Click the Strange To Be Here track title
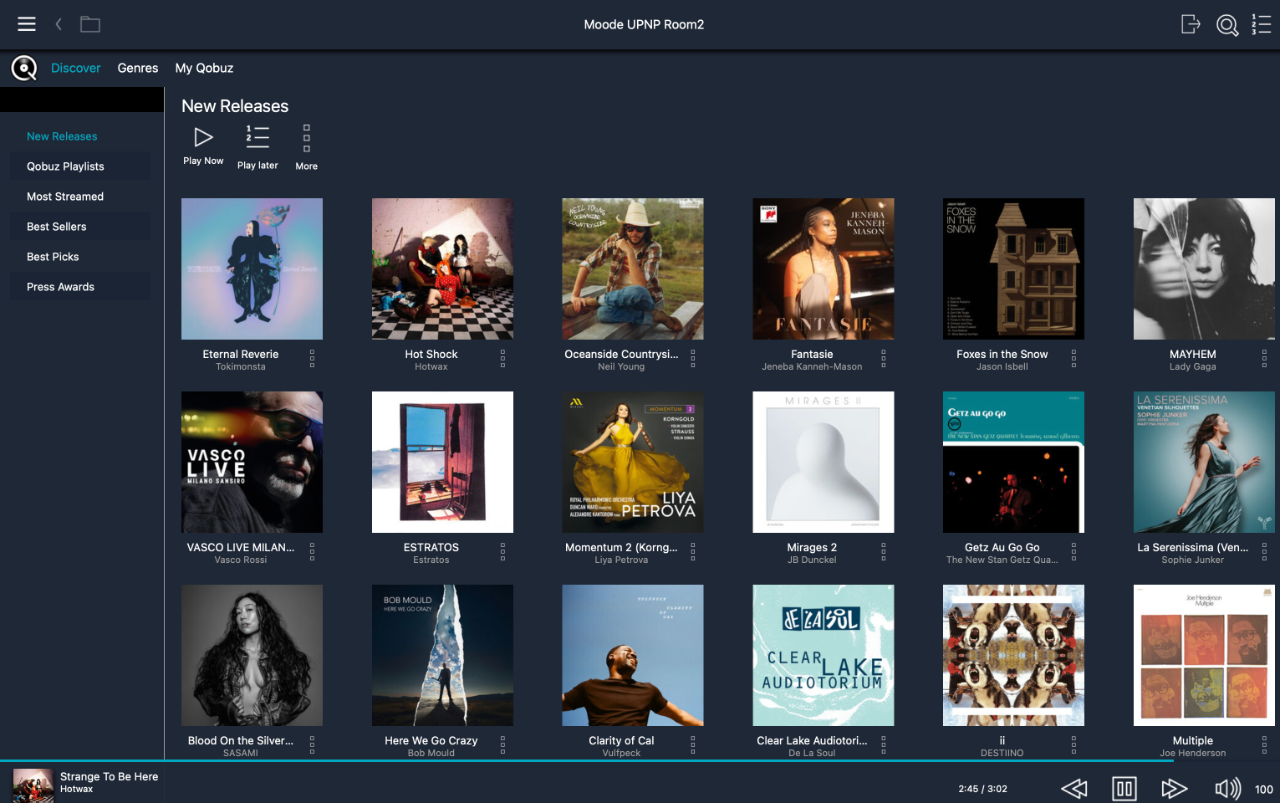This screenshot has width=1280, height=803. click(x=109, y=776)
